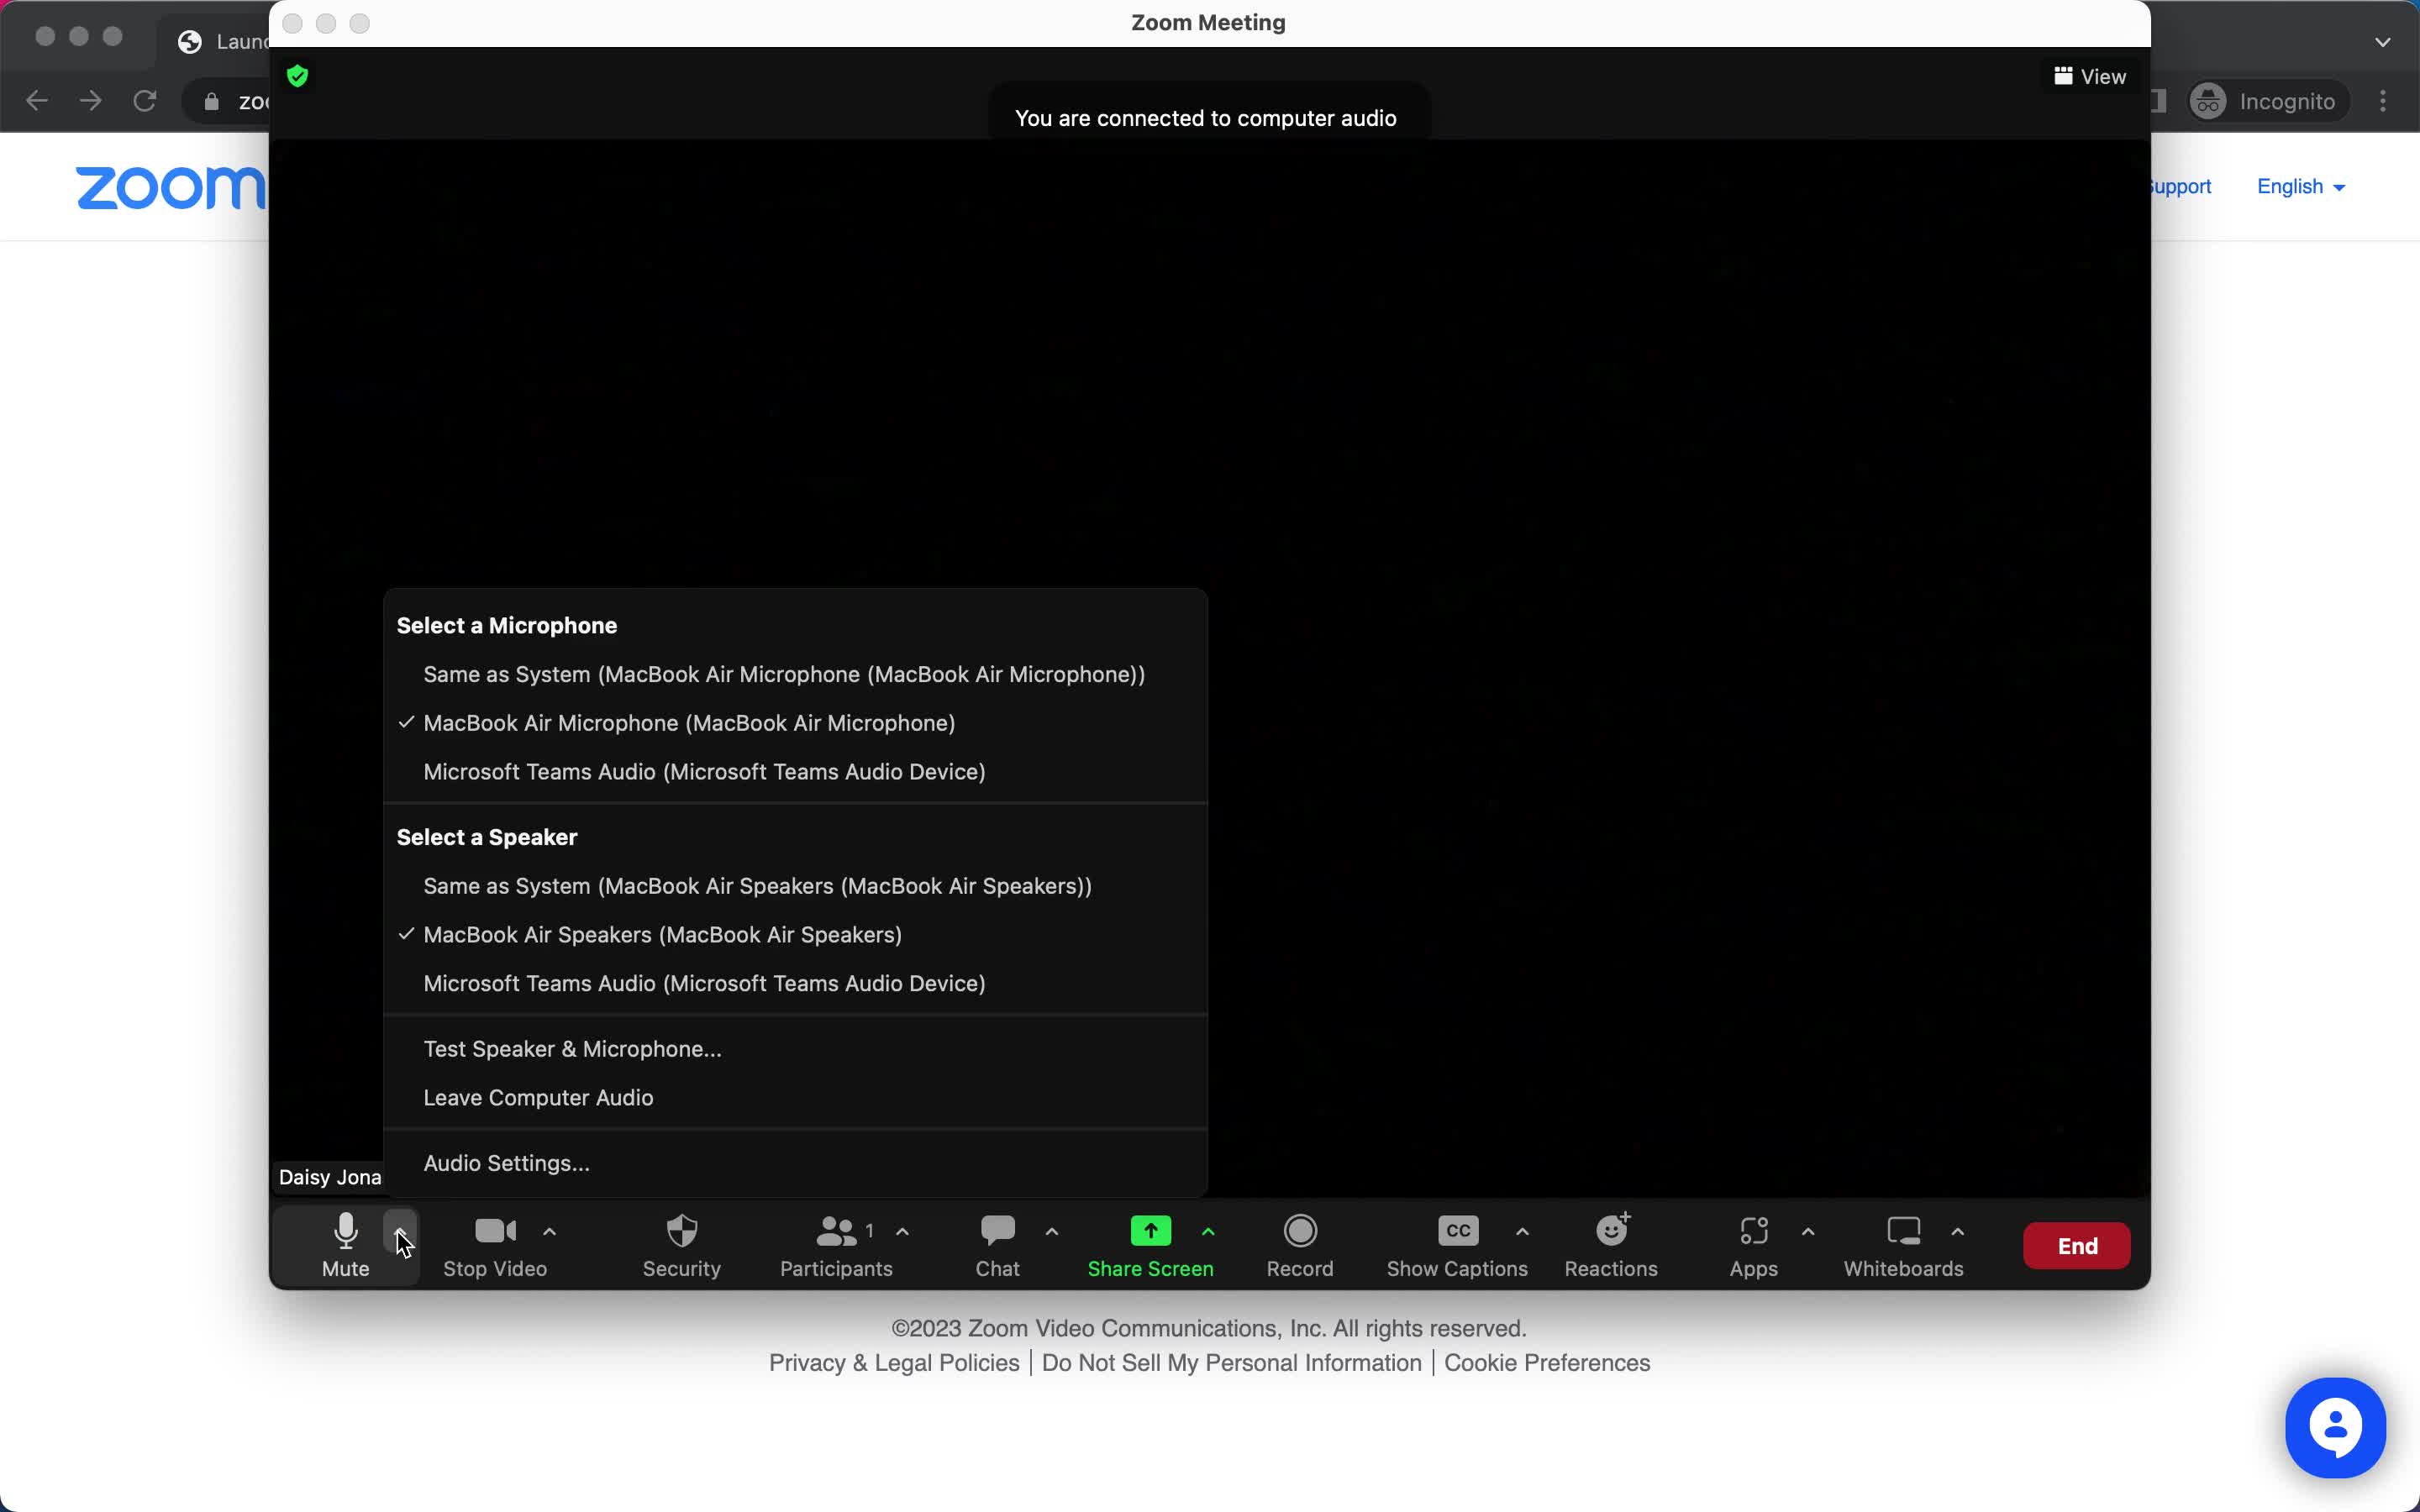This screenshot has height=1512, width=2420.
Task: Click the Stop Video camera icon
Action: [497, 1231]
